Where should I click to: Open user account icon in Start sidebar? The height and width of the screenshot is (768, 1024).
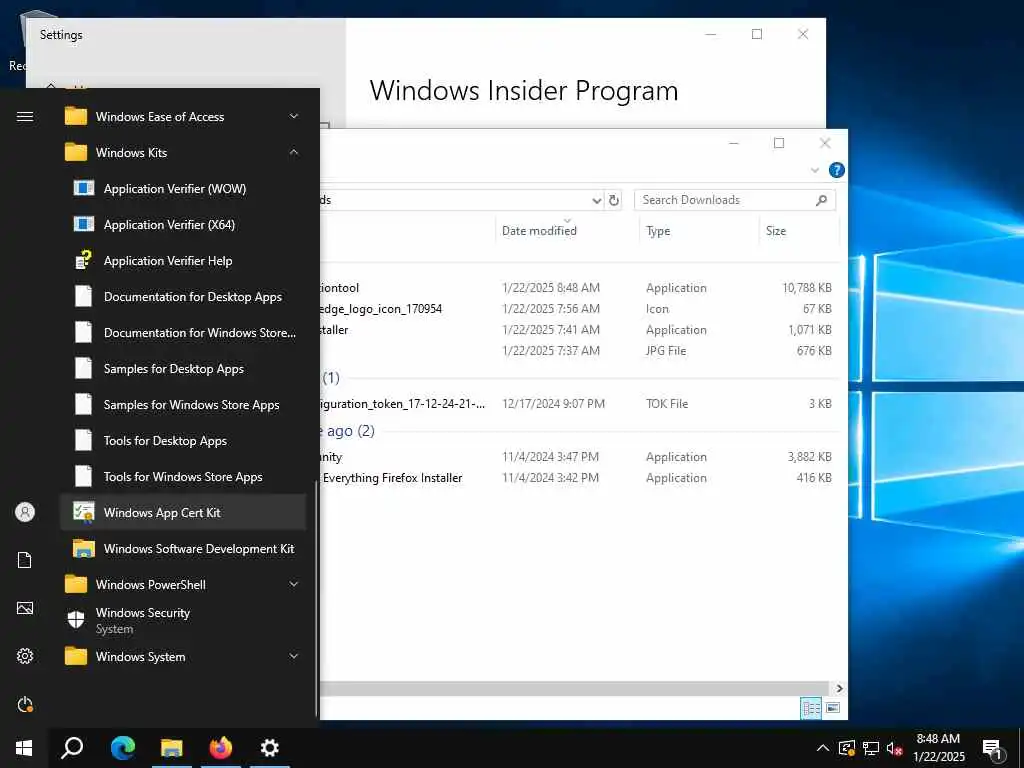[25, 512]
